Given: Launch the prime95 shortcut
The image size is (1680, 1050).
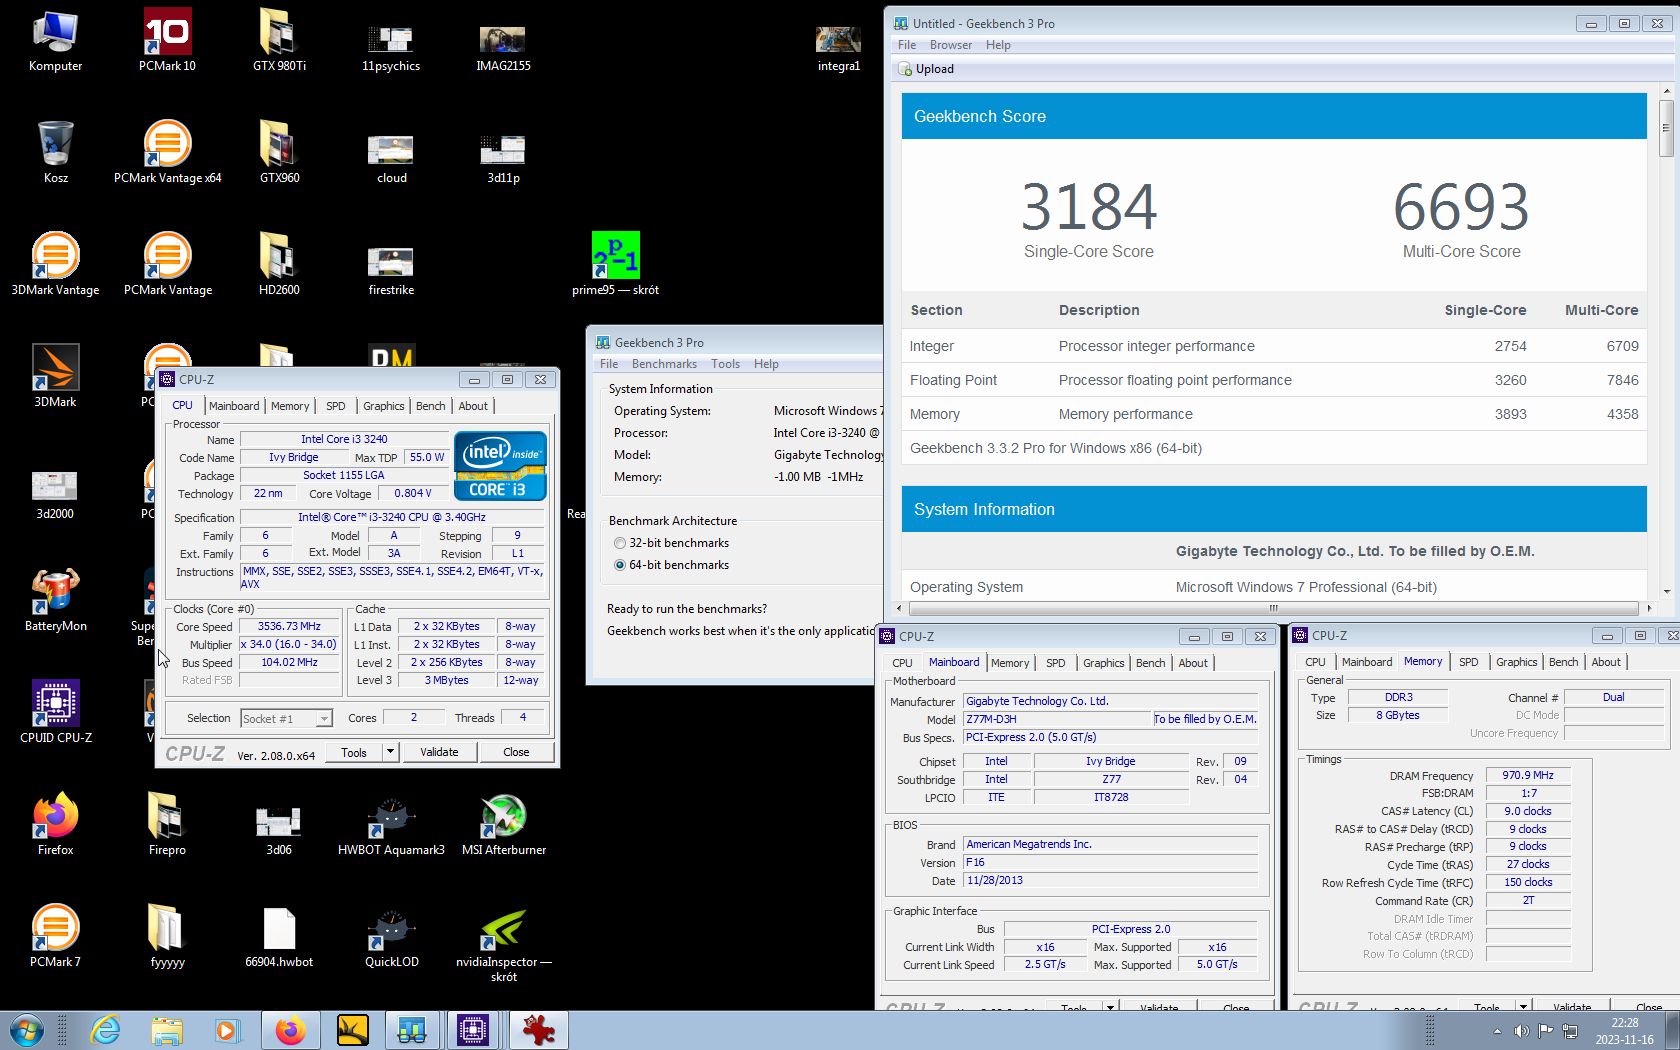Looking at the screenshot, I should tap(615, 264).
